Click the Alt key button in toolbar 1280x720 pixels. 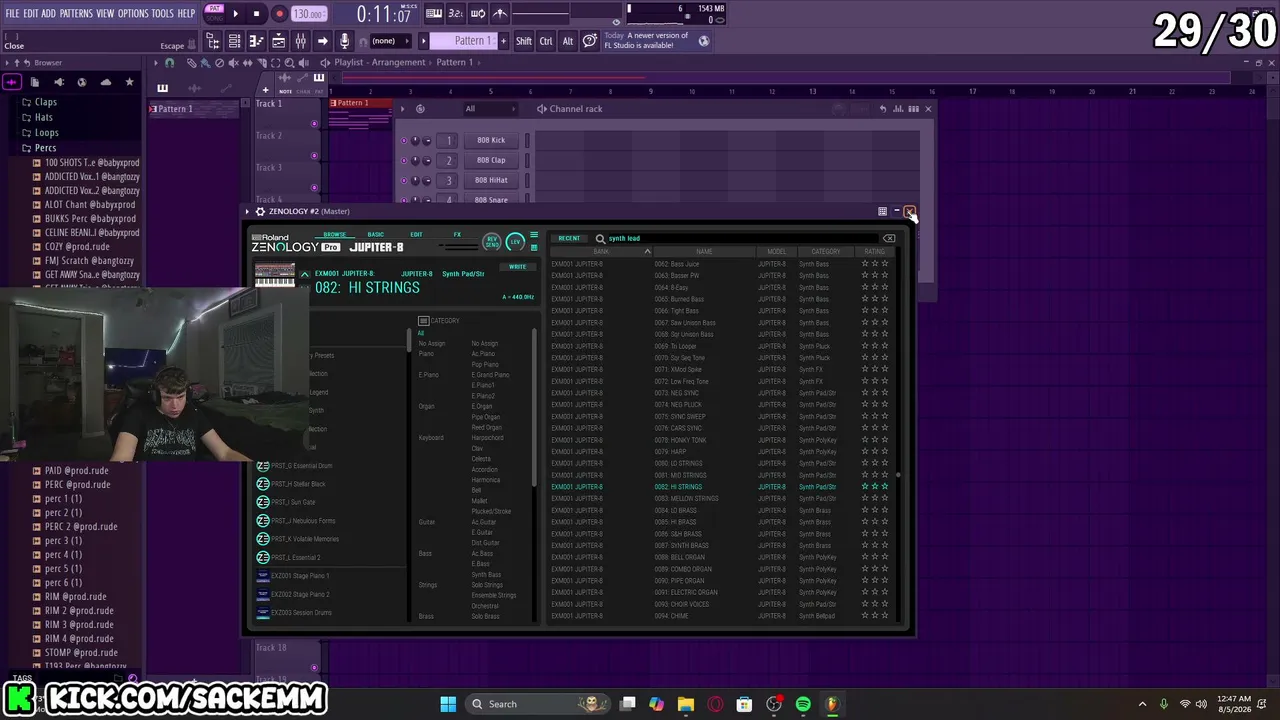pyautogui.click(x=568, y=41)
